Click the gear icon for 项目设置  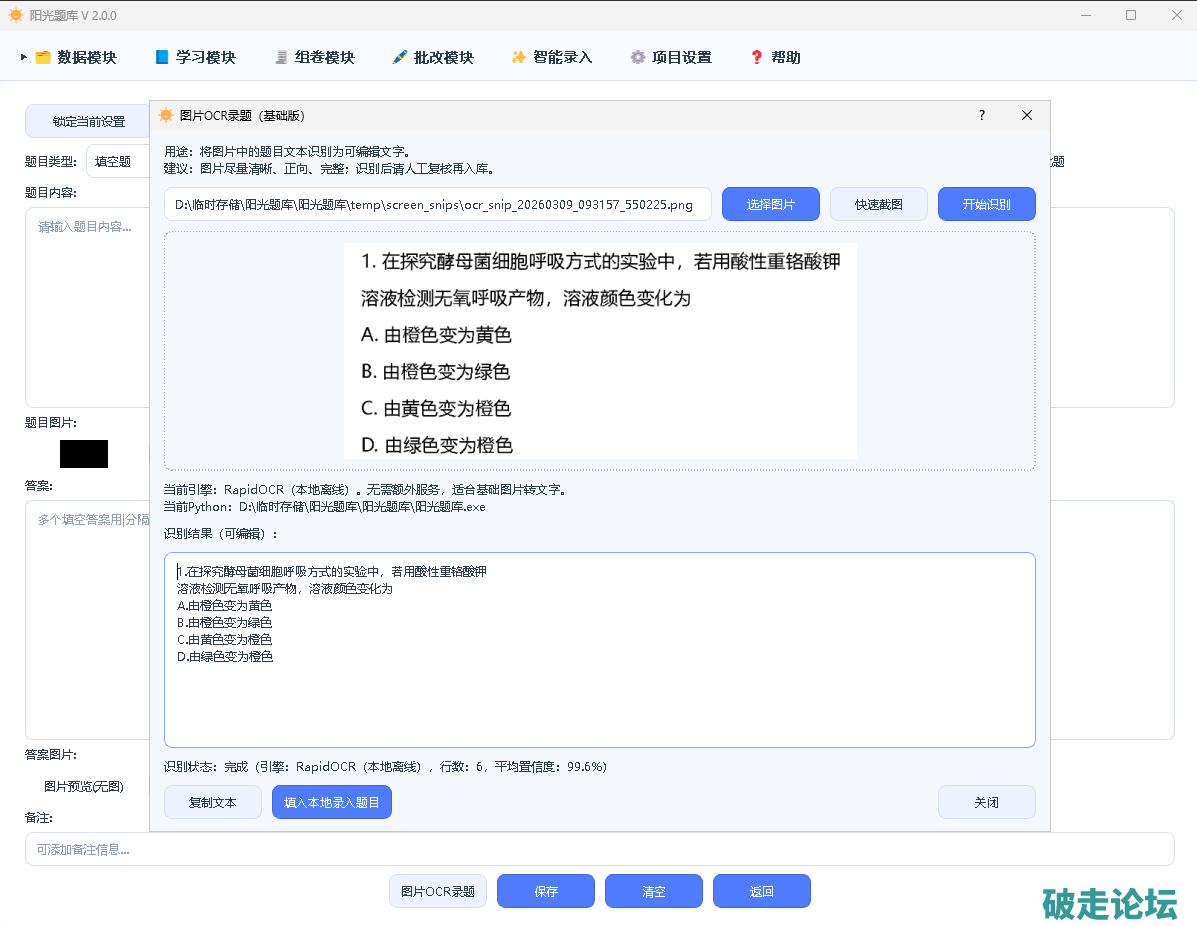tap(638, 58)
